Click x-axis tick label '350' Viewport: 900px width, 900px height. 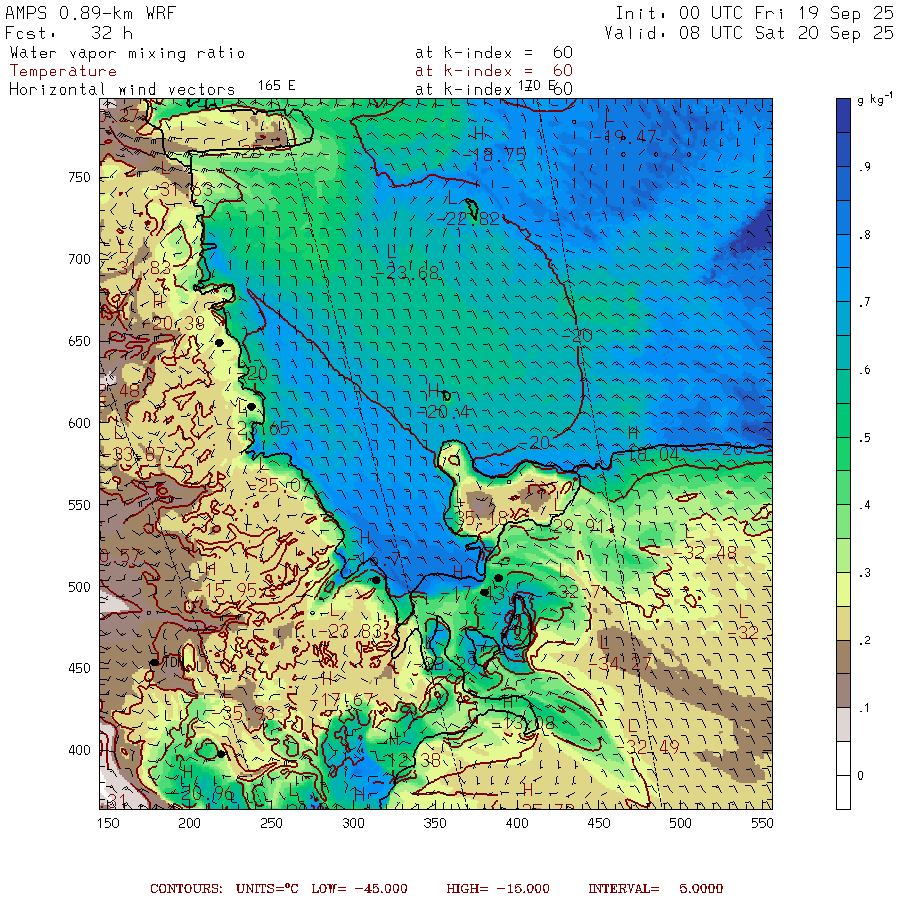coord(435,823)
